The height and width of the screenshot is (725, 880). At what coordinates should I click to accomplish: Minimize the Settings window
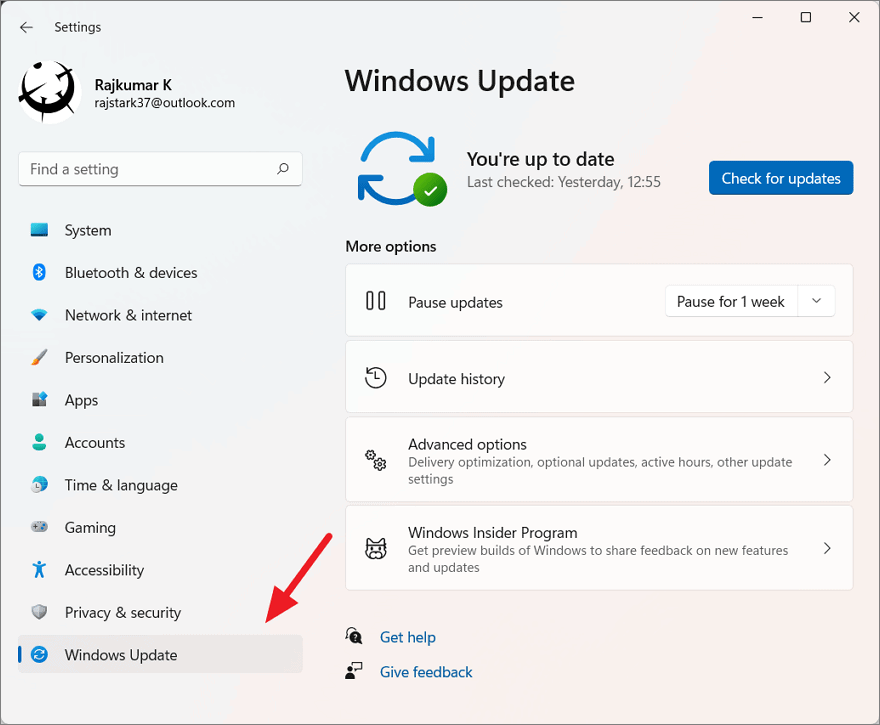[757, 17]
